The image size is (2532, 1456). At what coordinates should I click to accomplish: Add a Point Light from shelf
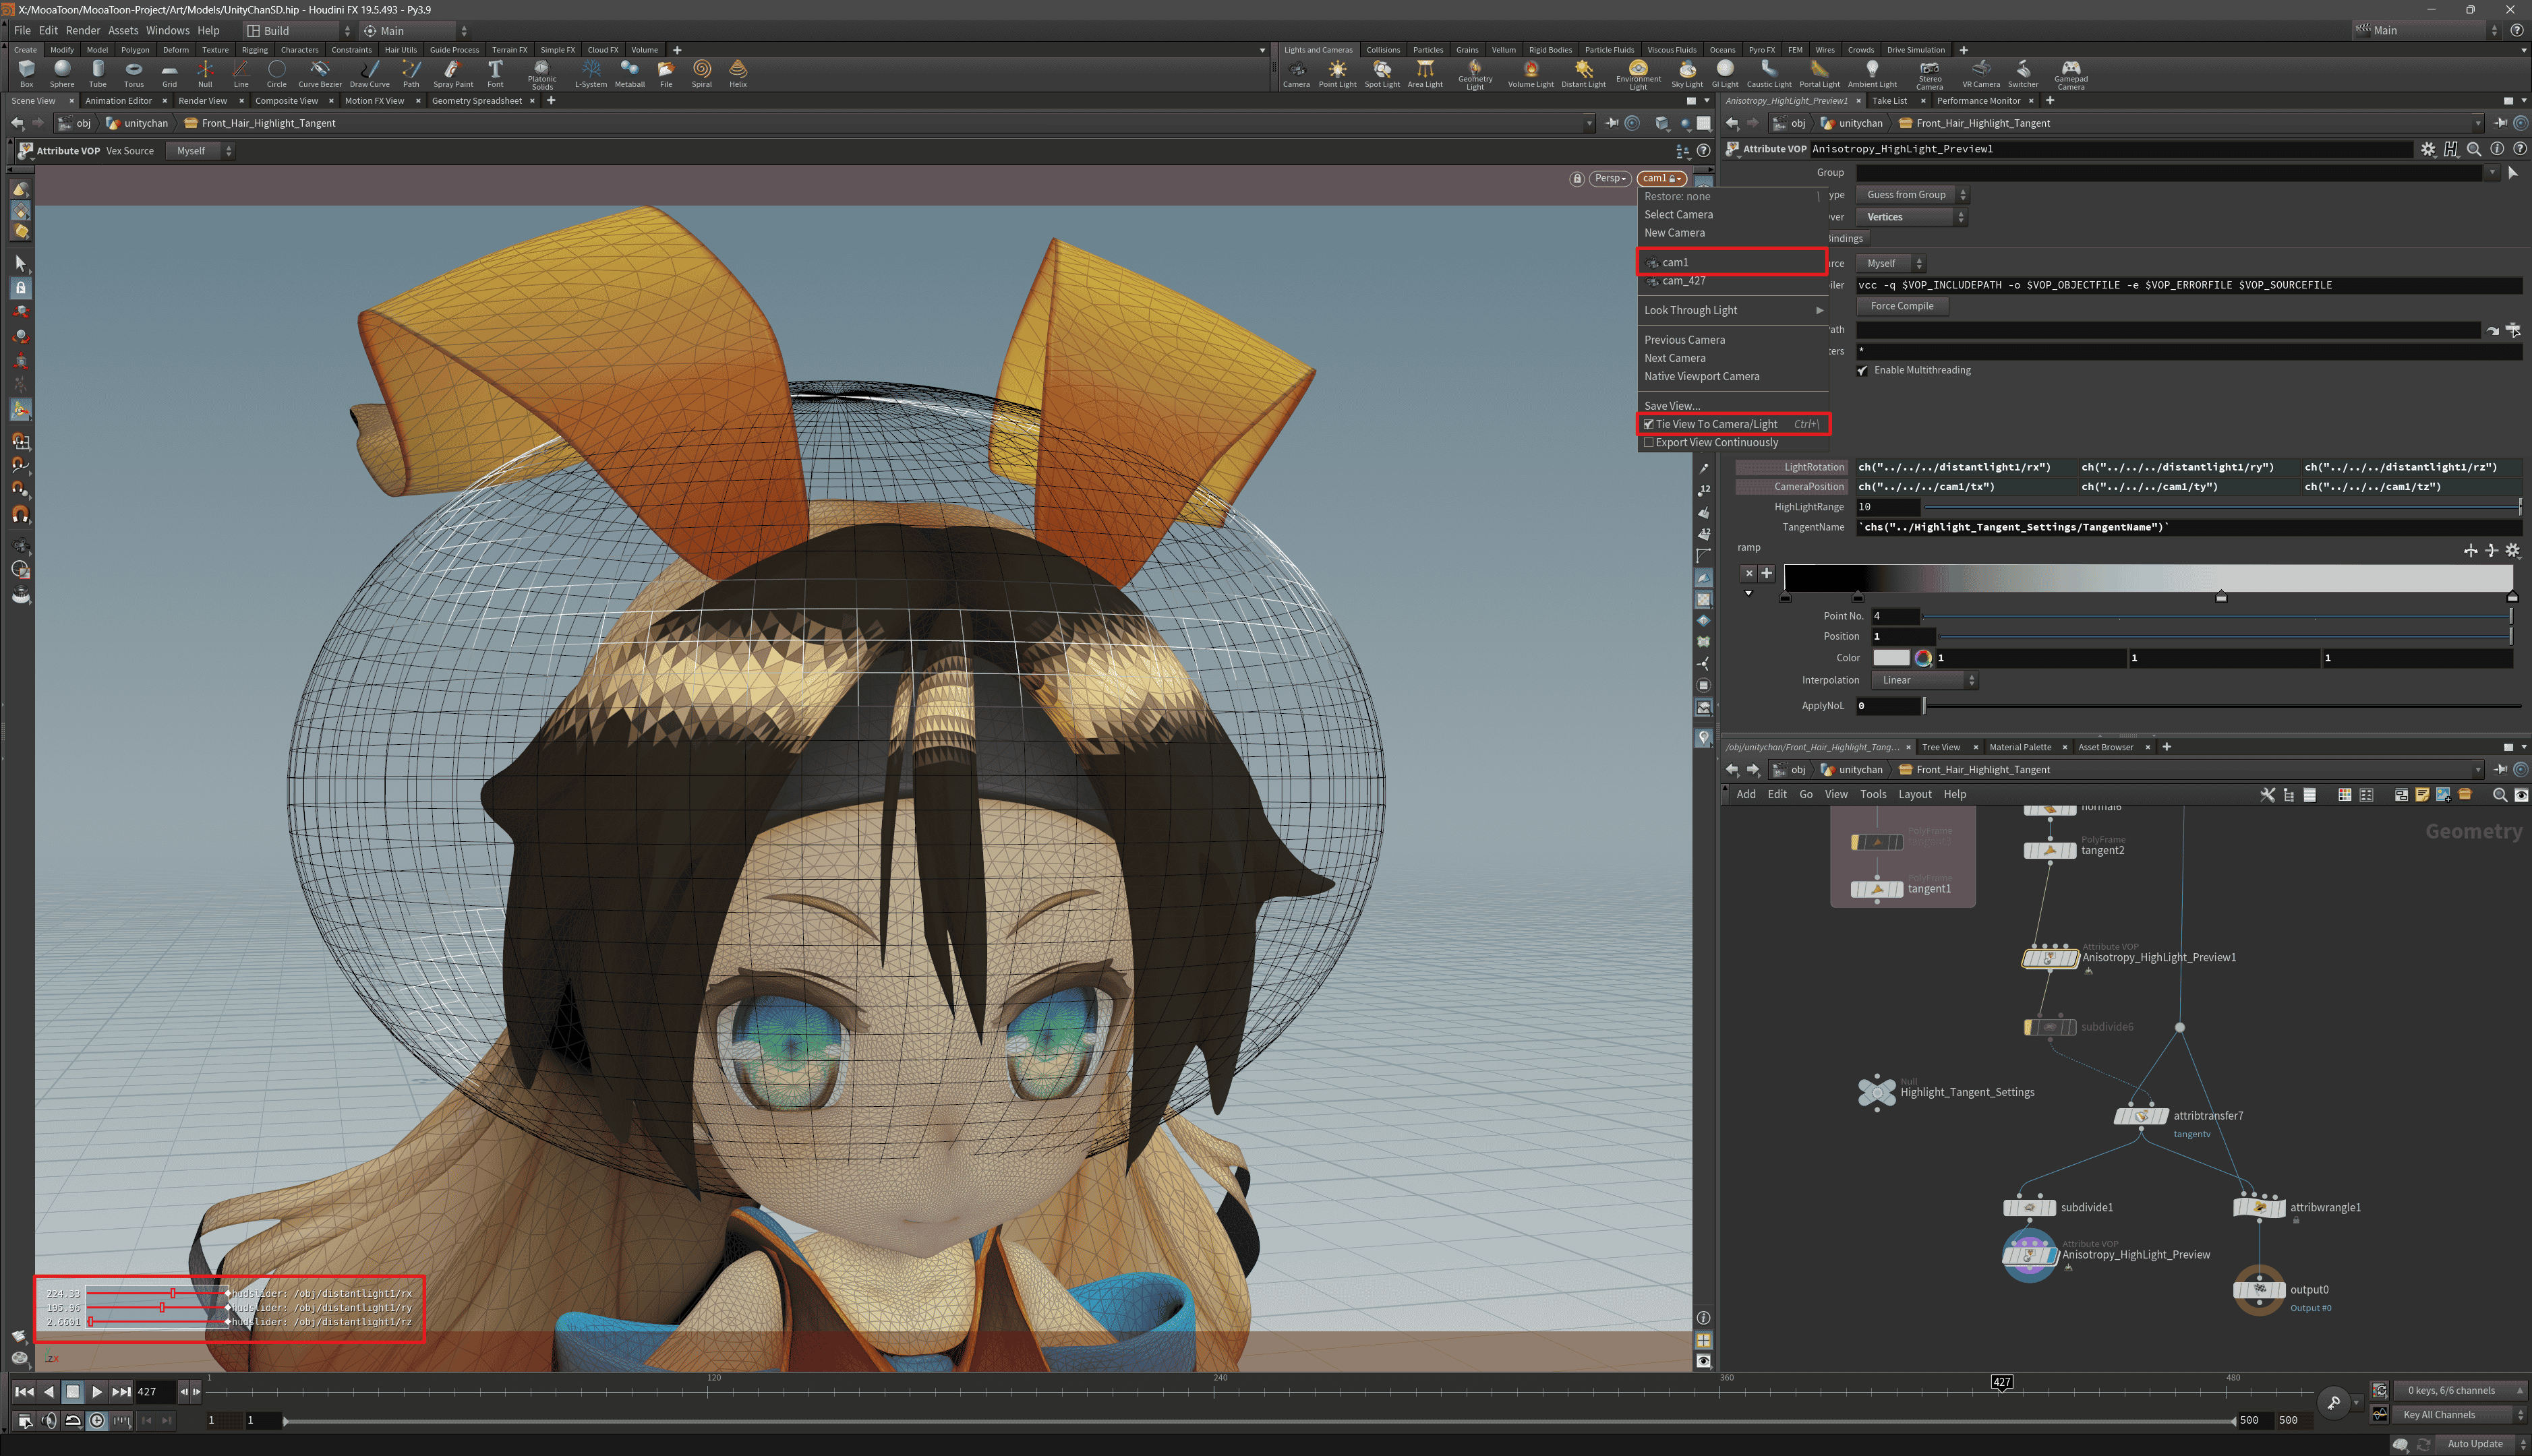click(x=1337, y=73)
